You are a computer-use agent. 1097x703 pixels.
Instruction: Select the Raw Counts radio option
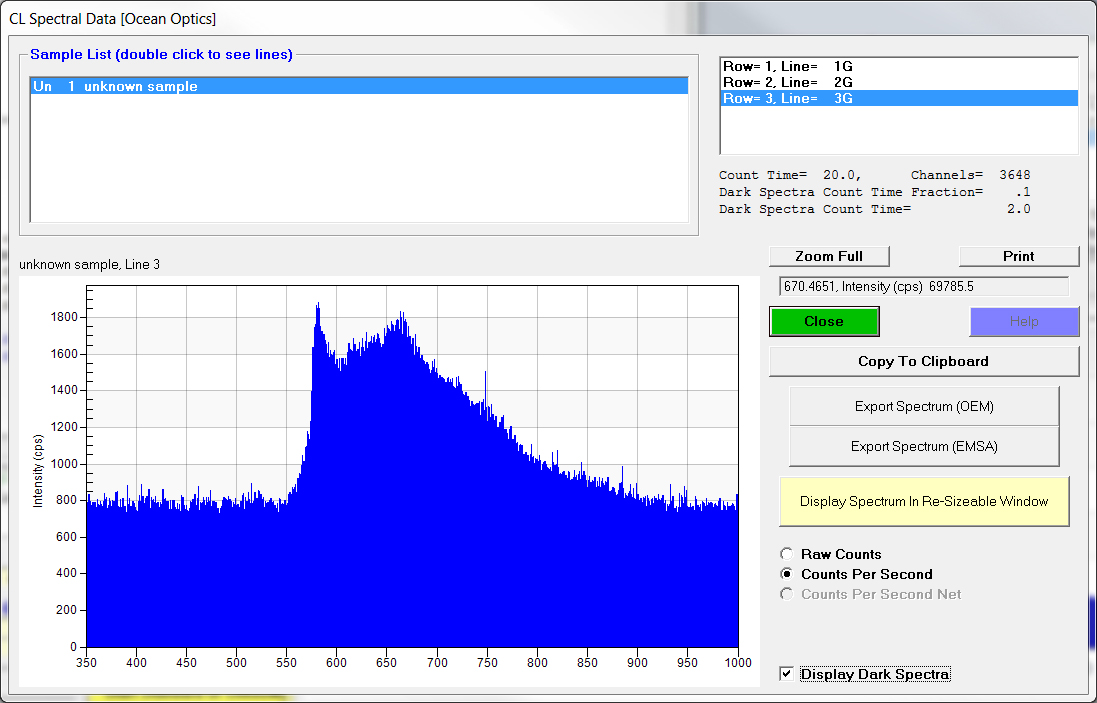(x=787, y=554)
